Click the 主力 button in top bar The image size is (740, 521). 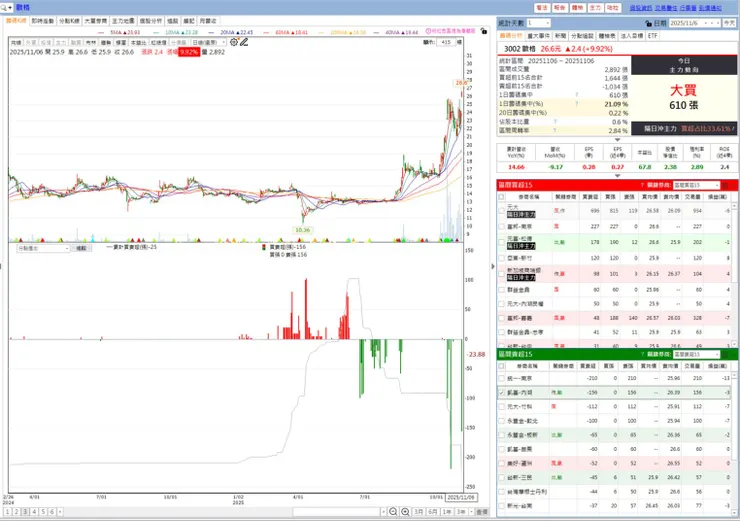coord(595,8)
